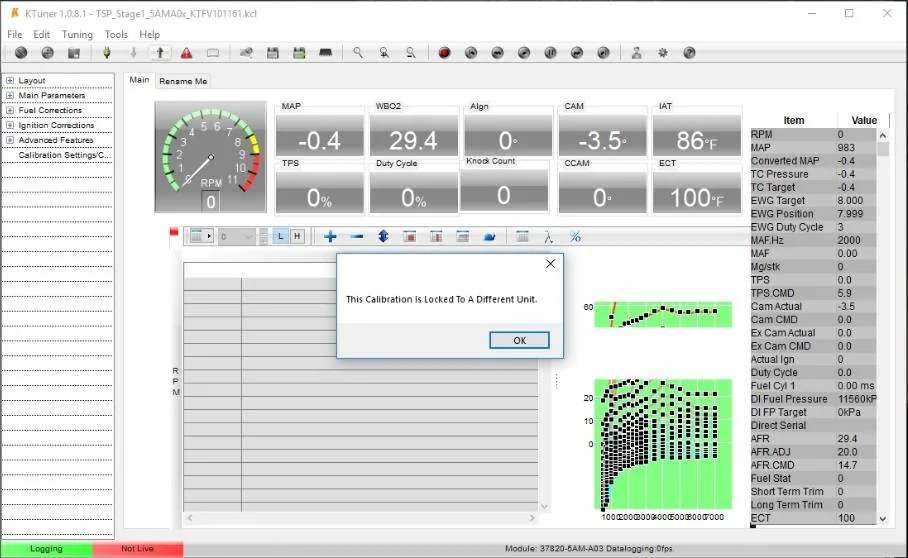Screen dimensions: 908x558
Task: Click the magnifier zoom-in icon
Action: click(x=384, y=53)
